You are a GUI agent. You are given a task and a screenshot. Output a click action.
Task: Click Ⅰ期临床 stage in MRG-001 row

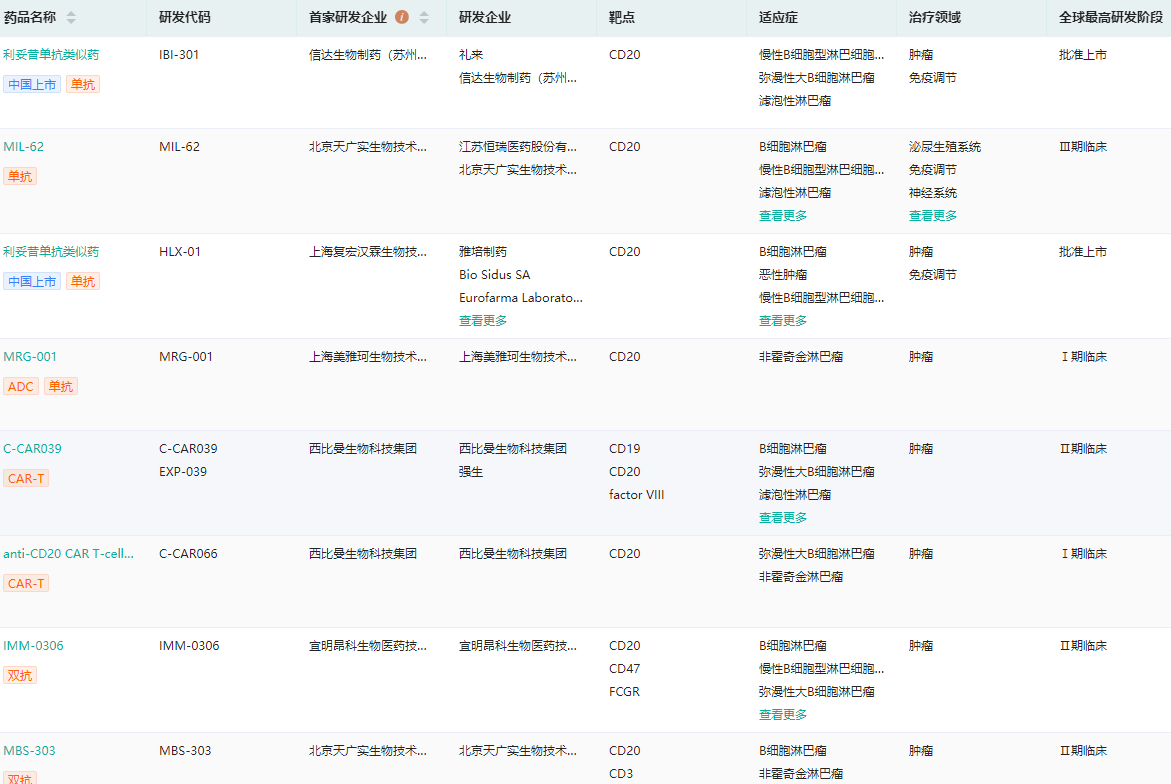[1083, 357]
